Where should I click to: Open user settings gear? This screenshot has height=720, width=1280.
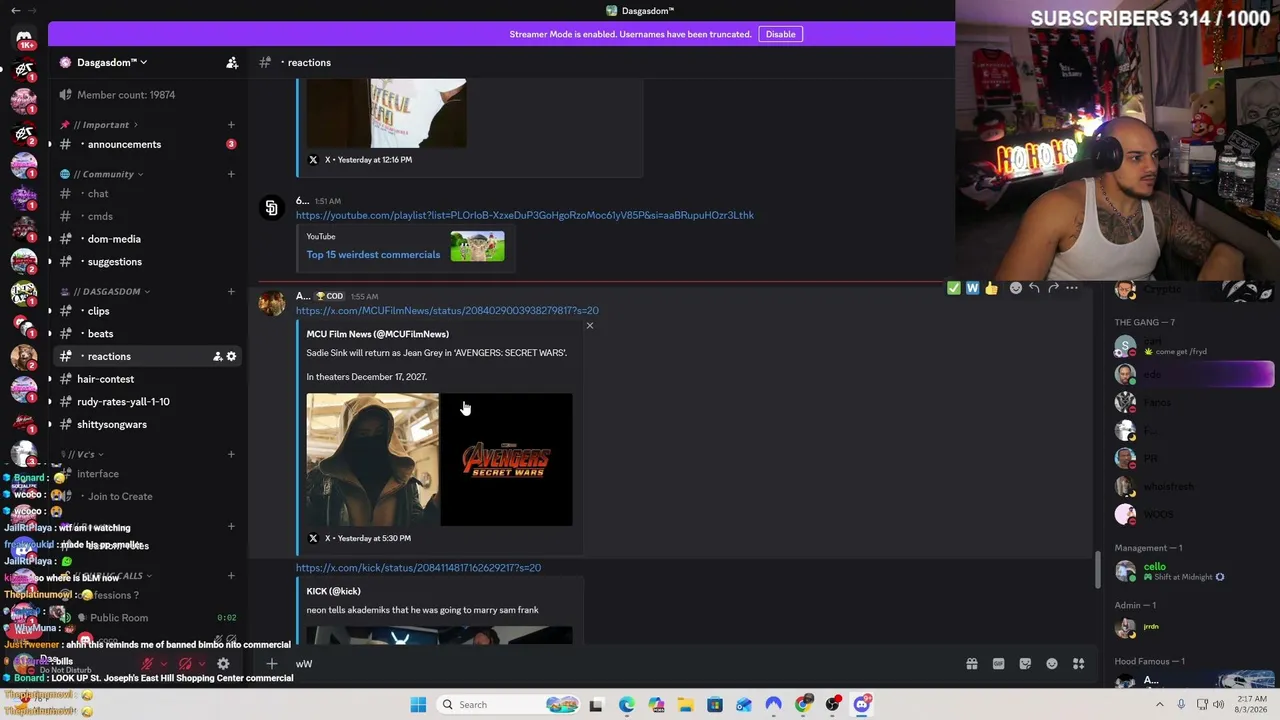click(x=223, y=663)
